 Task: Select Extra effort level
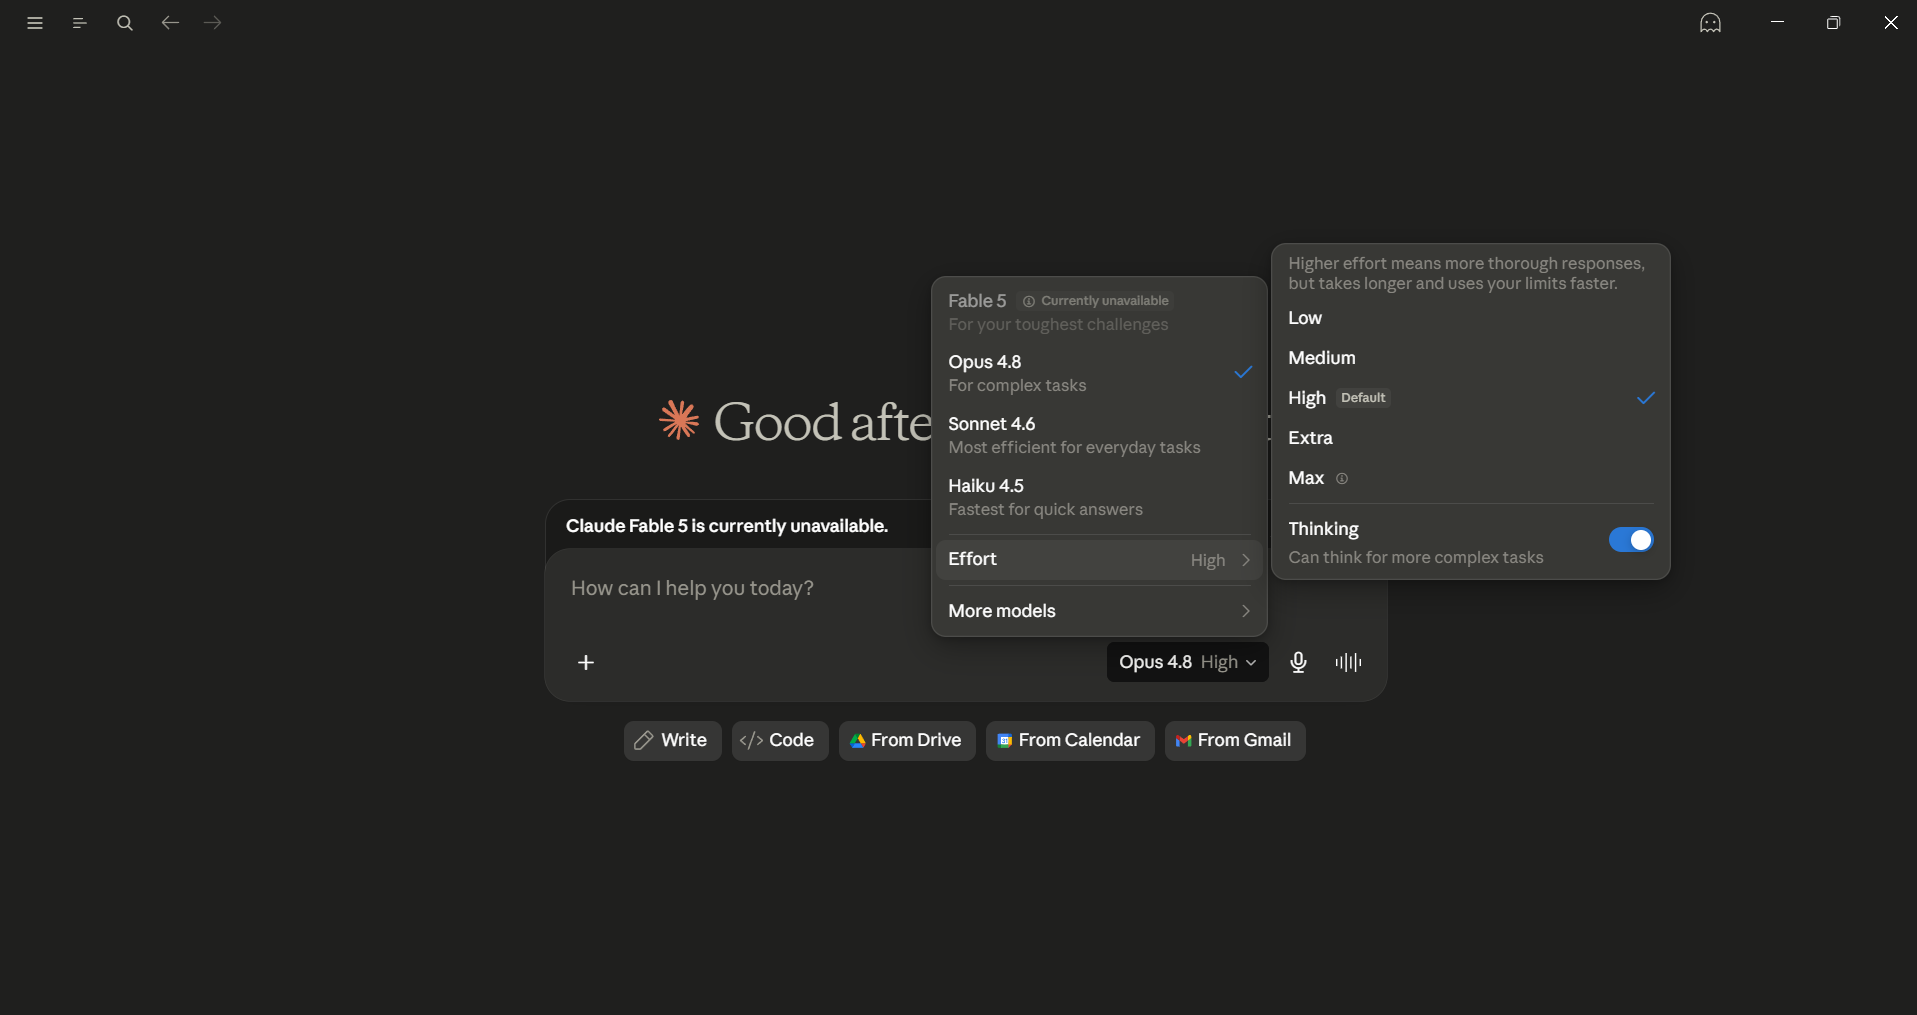click(1470, 438)
